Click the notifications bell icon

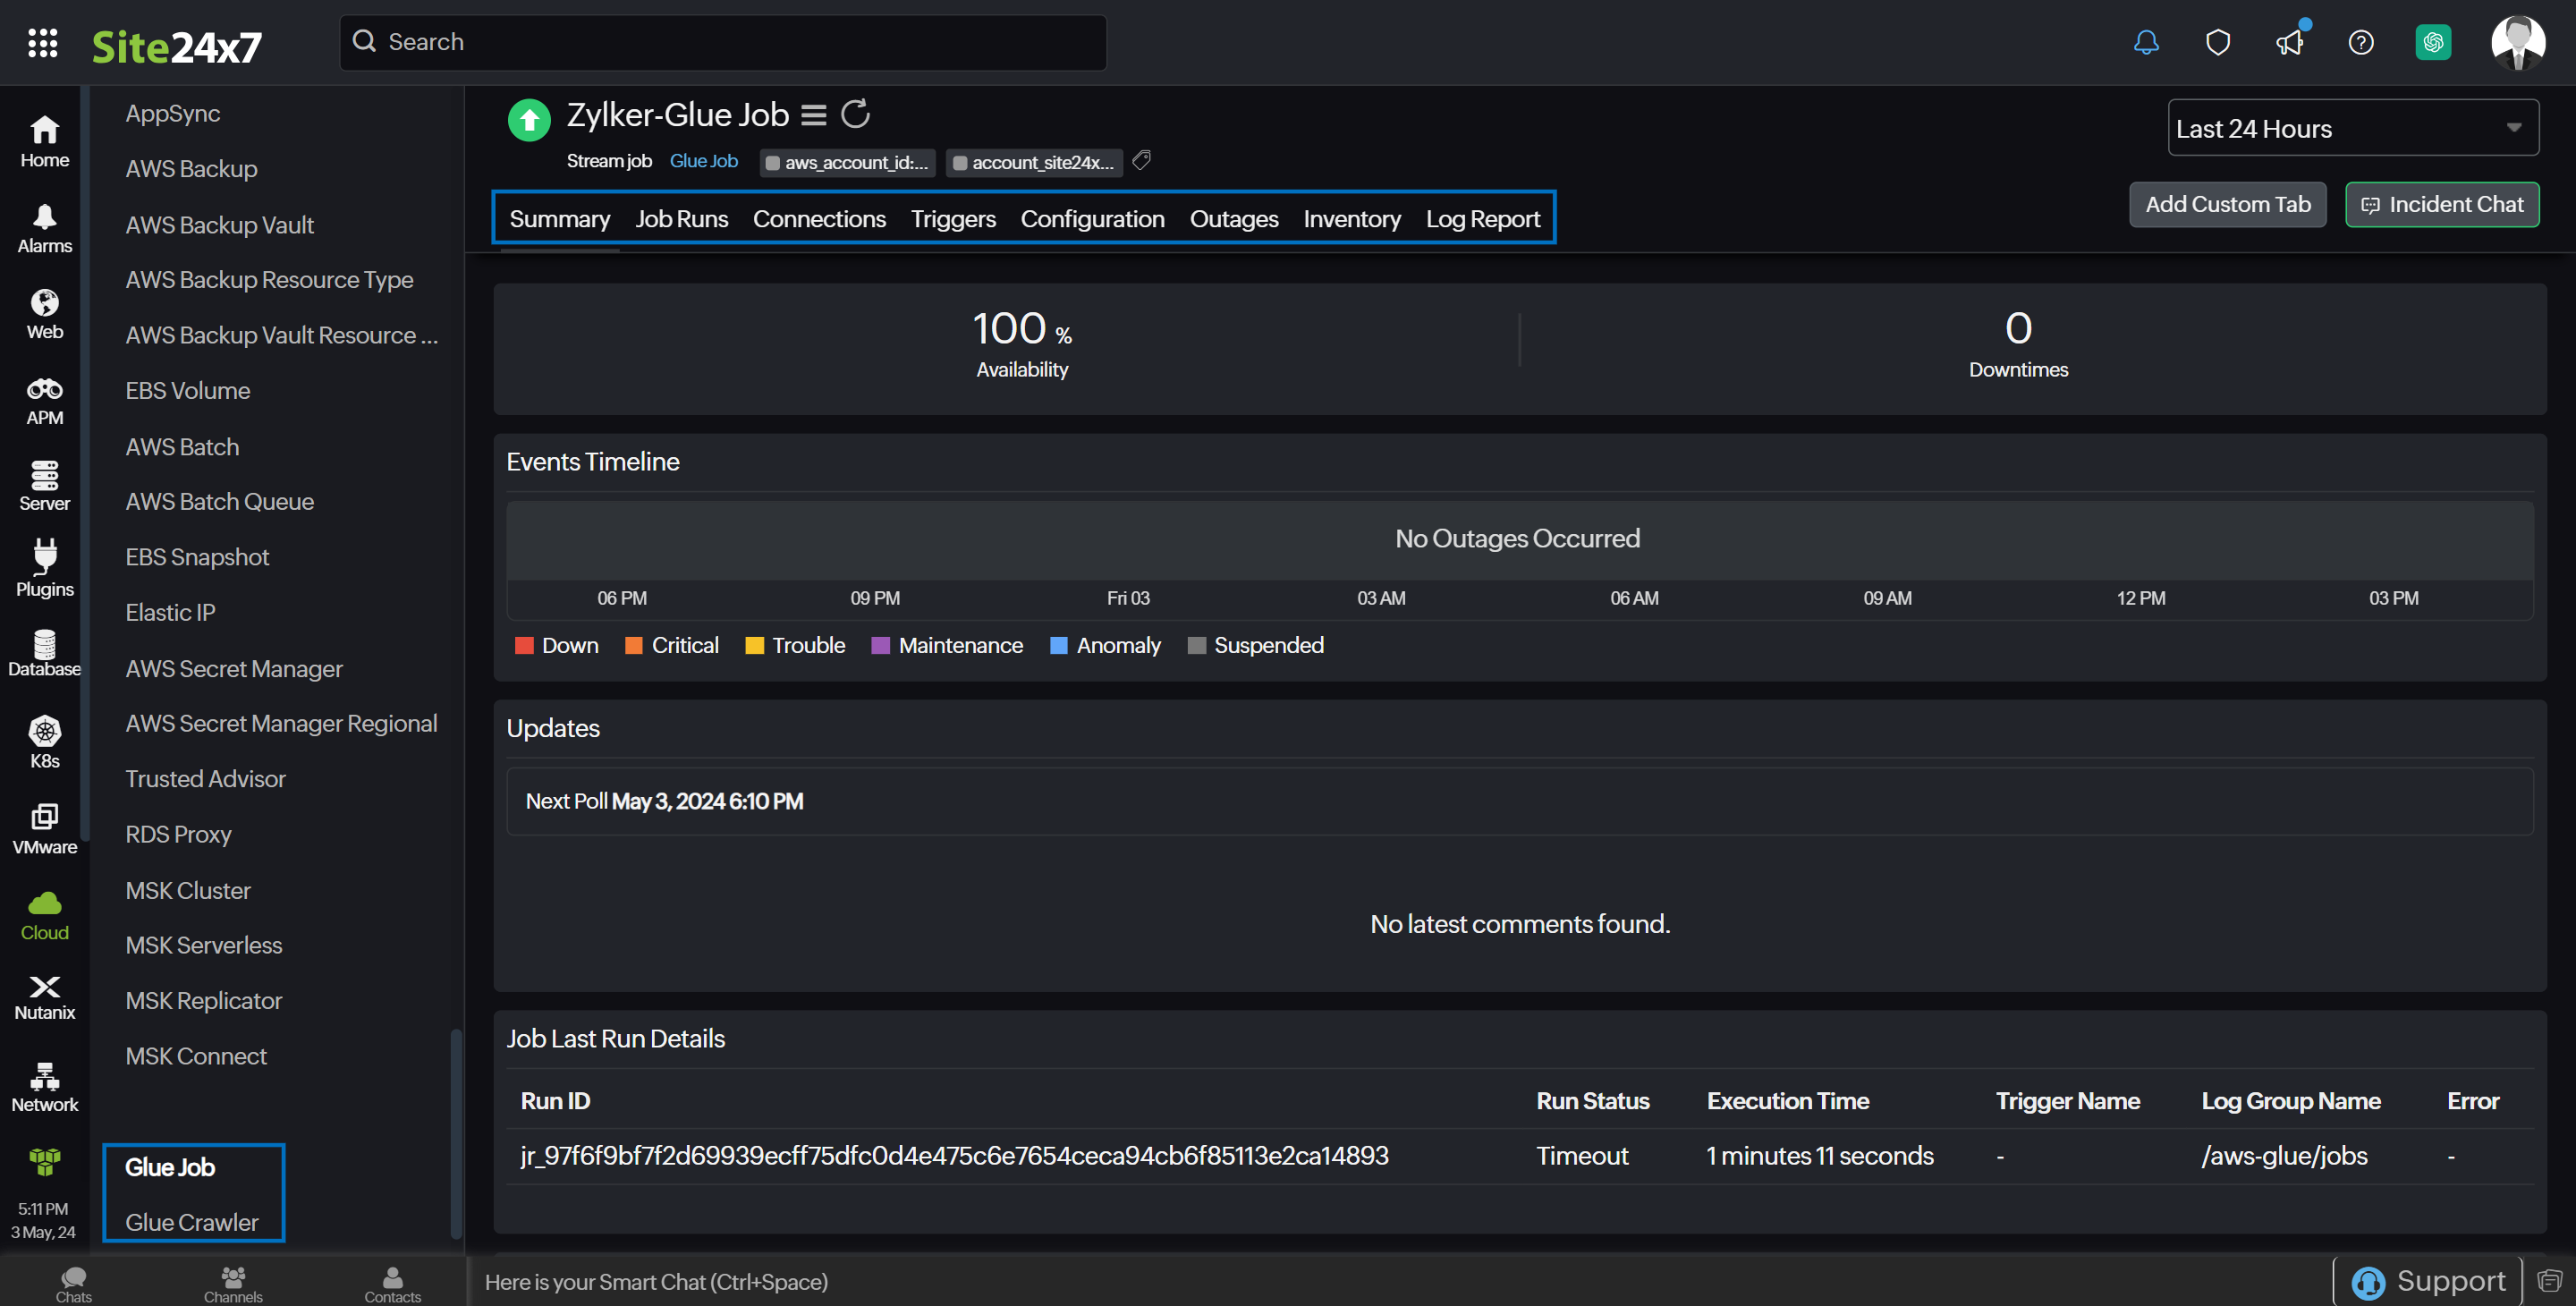click(x=2146, y=43)
